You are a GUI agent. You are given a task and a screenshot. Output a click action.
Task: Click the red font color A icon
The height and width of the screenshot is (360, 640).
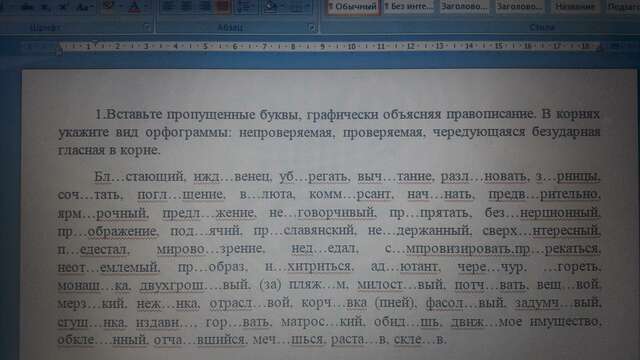(x=135, y=7)
